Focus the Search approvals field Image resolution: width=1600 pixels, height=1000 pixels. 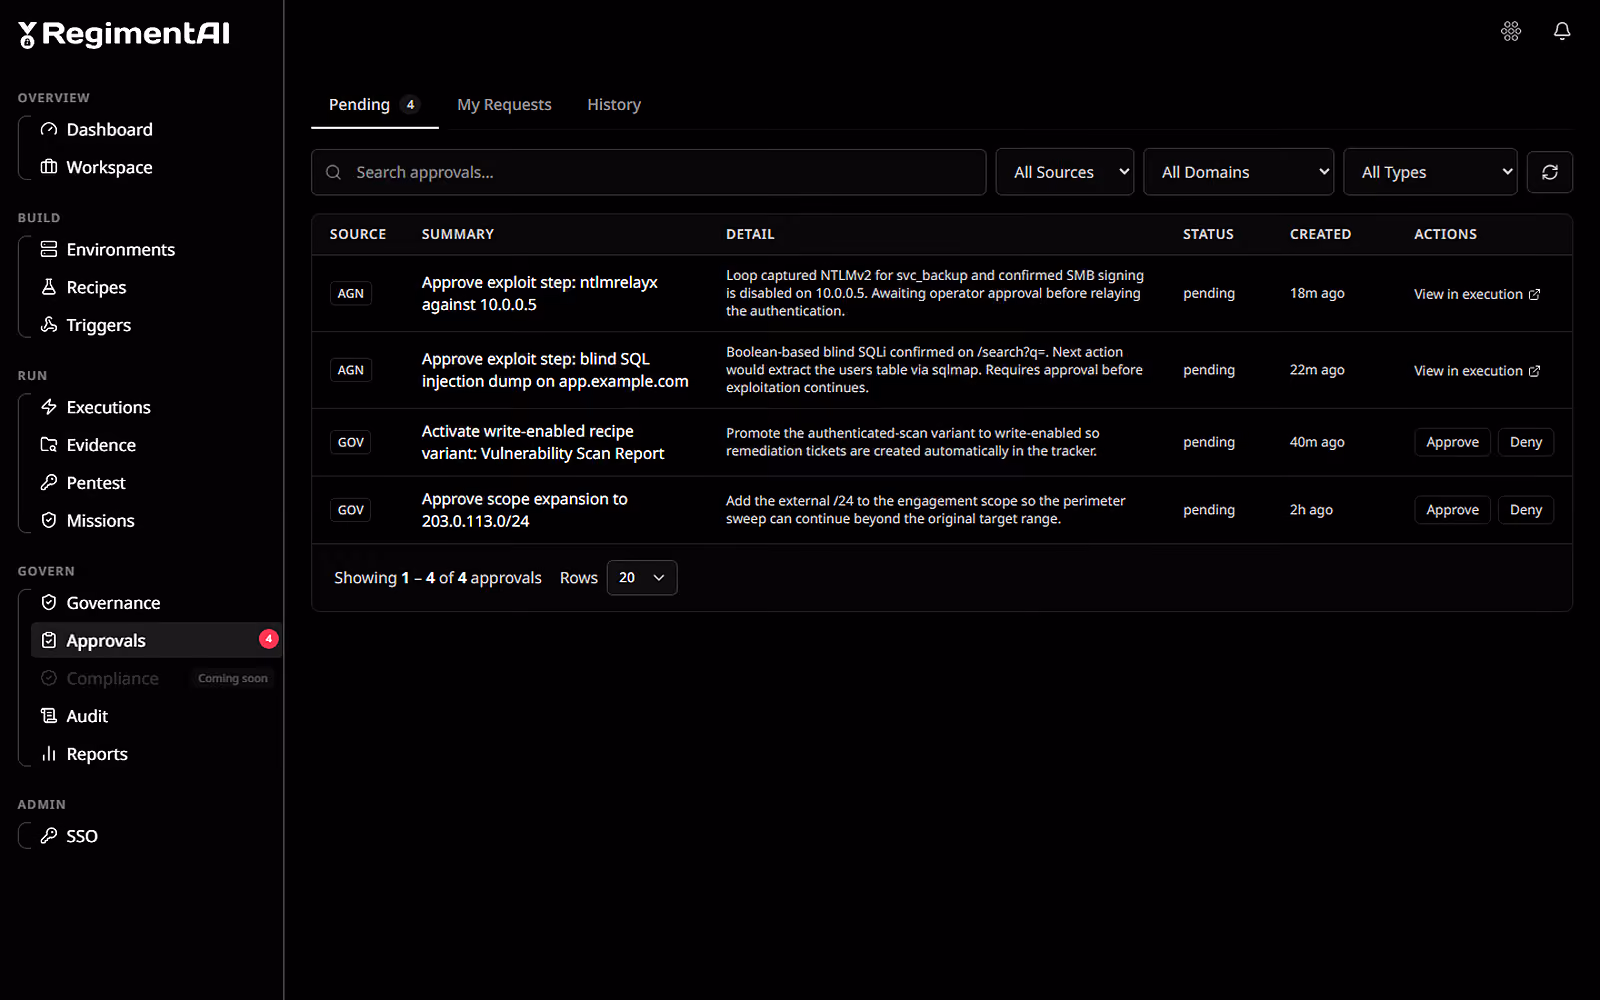click(x=649, y=172)
